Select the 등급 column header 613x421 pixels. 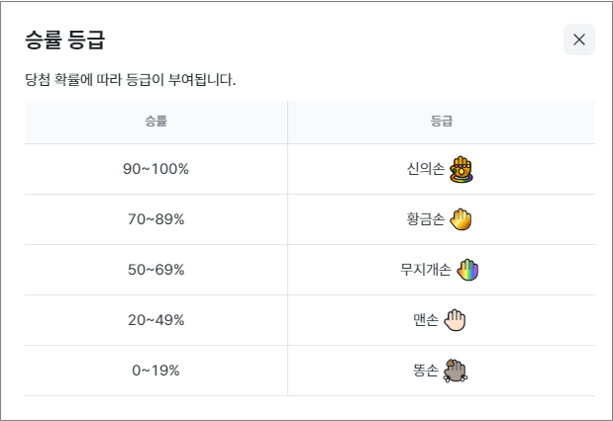(441, 121)
